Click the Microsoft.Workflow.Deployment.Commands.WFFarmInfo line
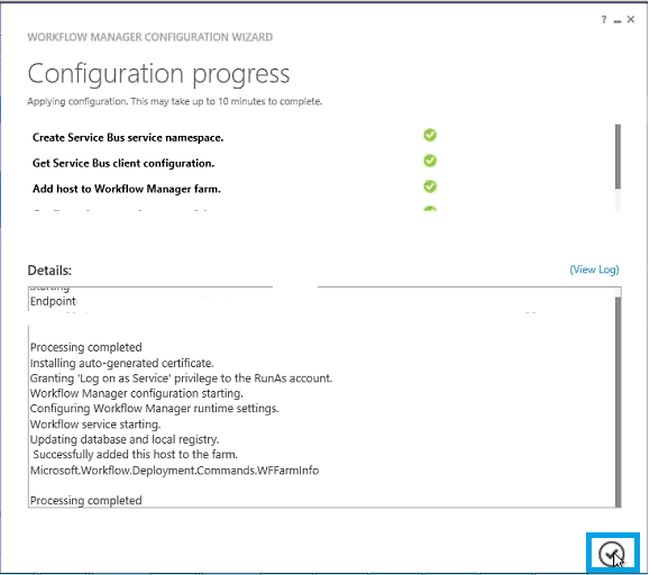Screen dimensions: 650x575 (175, 471)
